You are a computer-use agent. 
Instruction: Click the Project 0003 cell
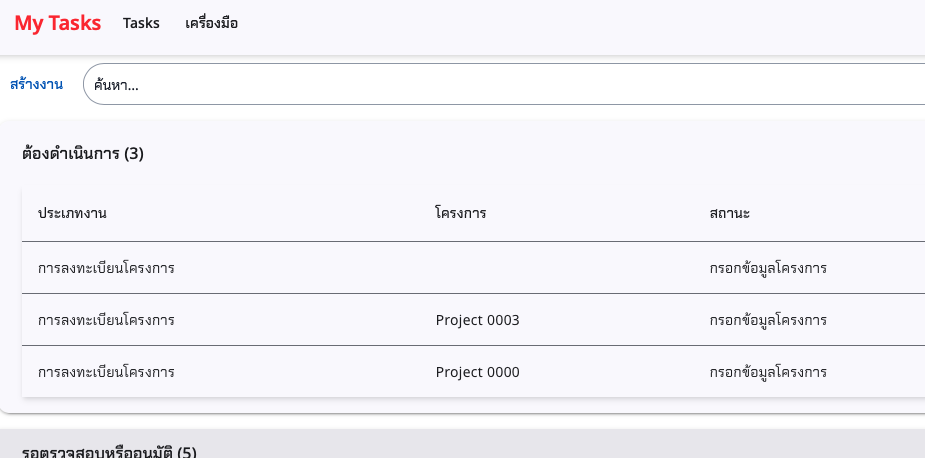coord(478,320)
